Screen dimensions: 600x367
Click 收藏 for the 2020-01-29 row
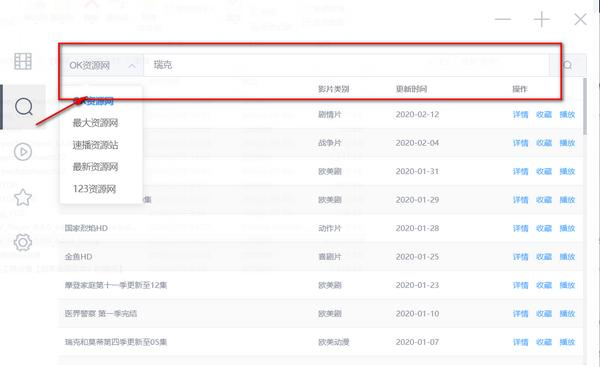coord(544,200)
